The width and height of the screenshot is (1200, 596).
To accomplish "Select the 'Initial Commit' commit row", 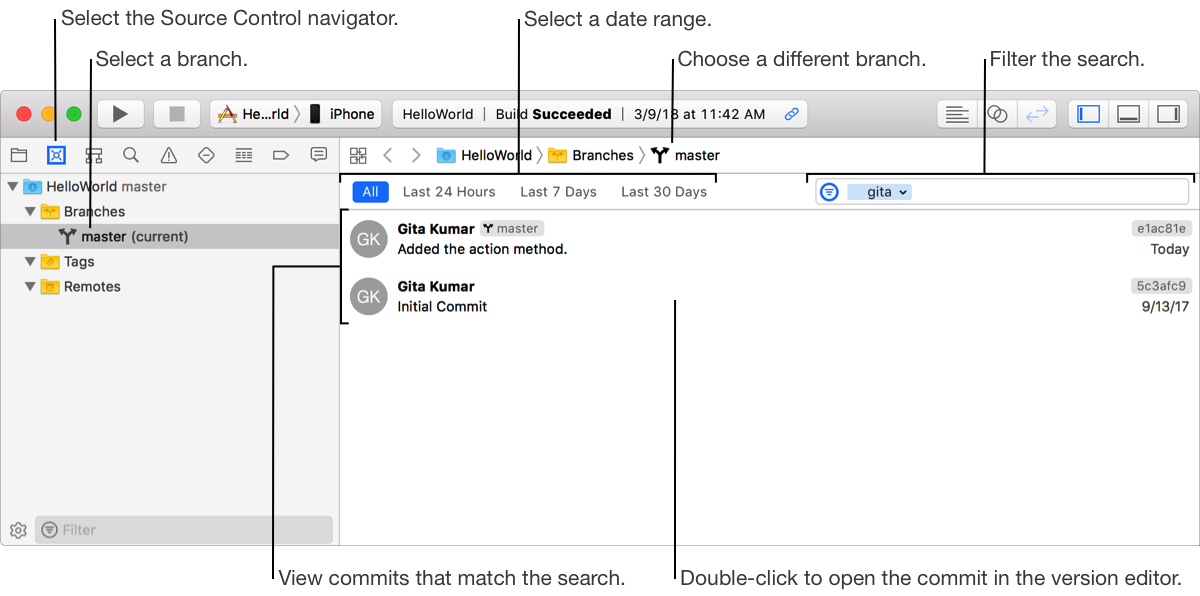I will click(x=768, y=296).
